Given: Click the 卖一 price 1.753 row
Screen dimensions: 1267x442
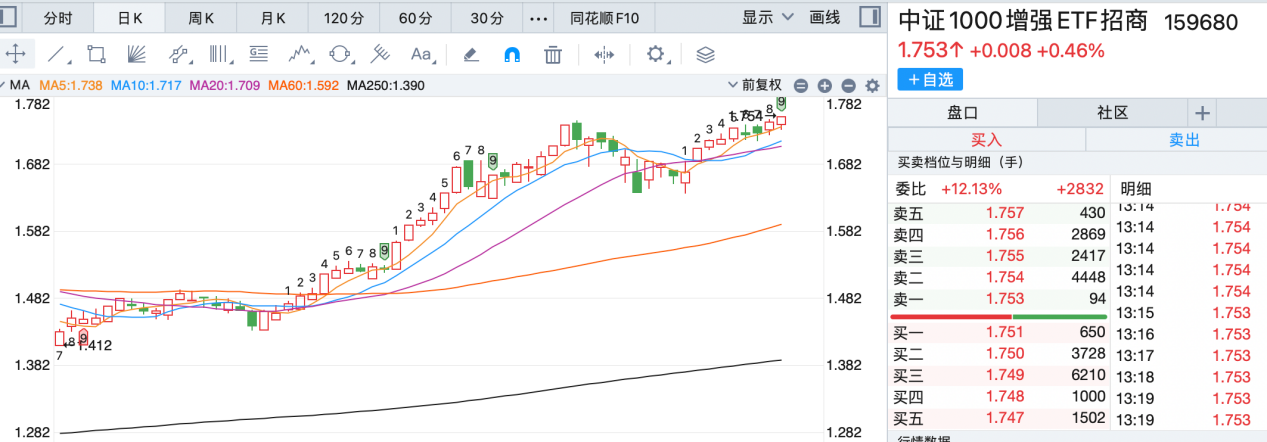Looking at the screenshot, I should [998, 297].
